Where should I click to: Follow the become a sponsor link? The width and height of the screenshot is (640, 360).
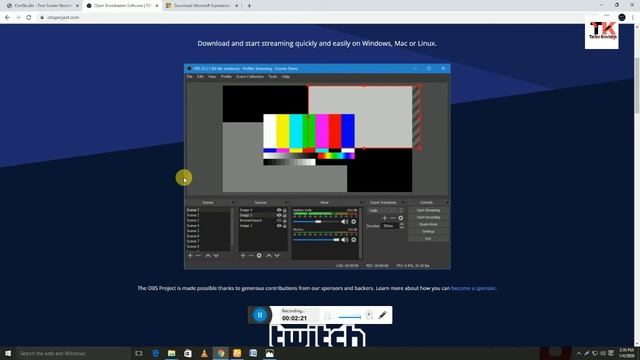(x=473, y=288)
